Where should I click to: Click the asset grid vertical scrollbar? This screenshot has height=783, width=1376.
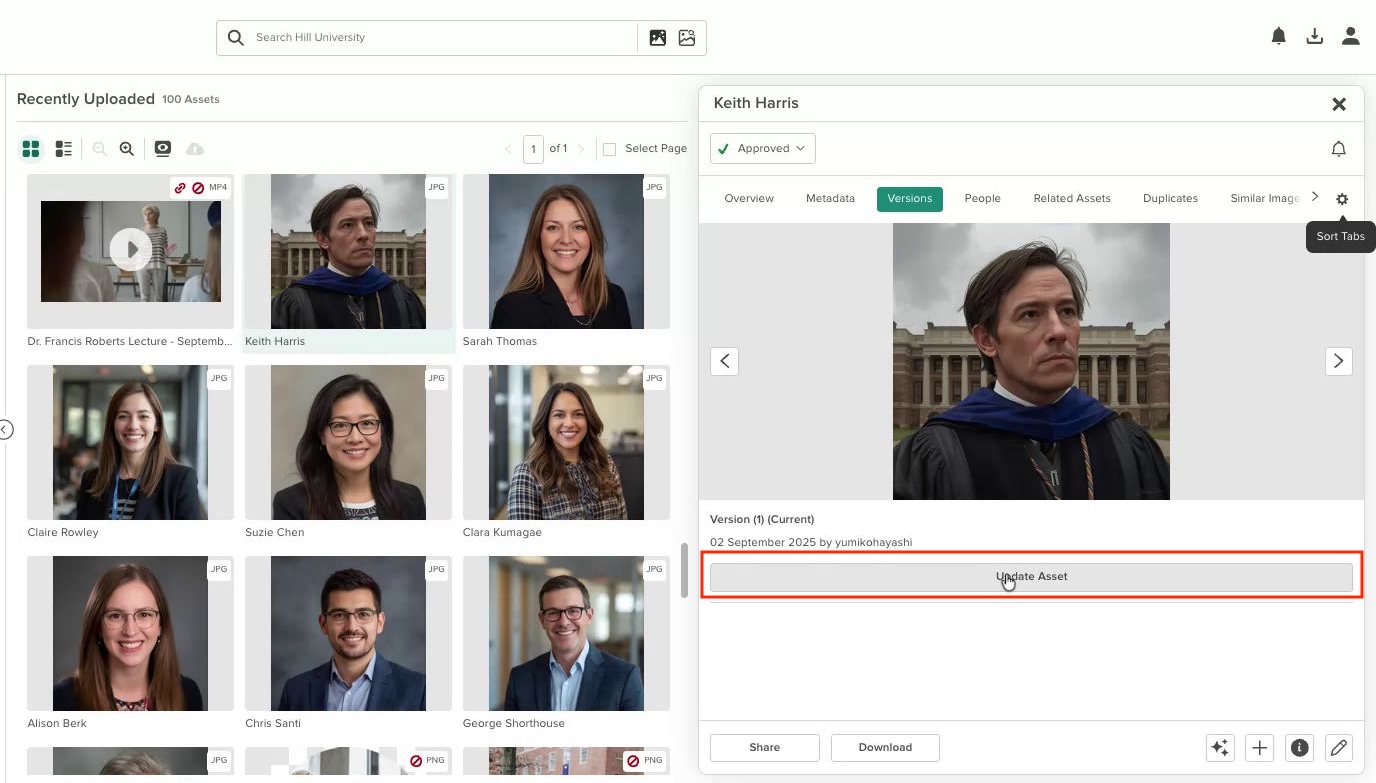pos(684,570)
